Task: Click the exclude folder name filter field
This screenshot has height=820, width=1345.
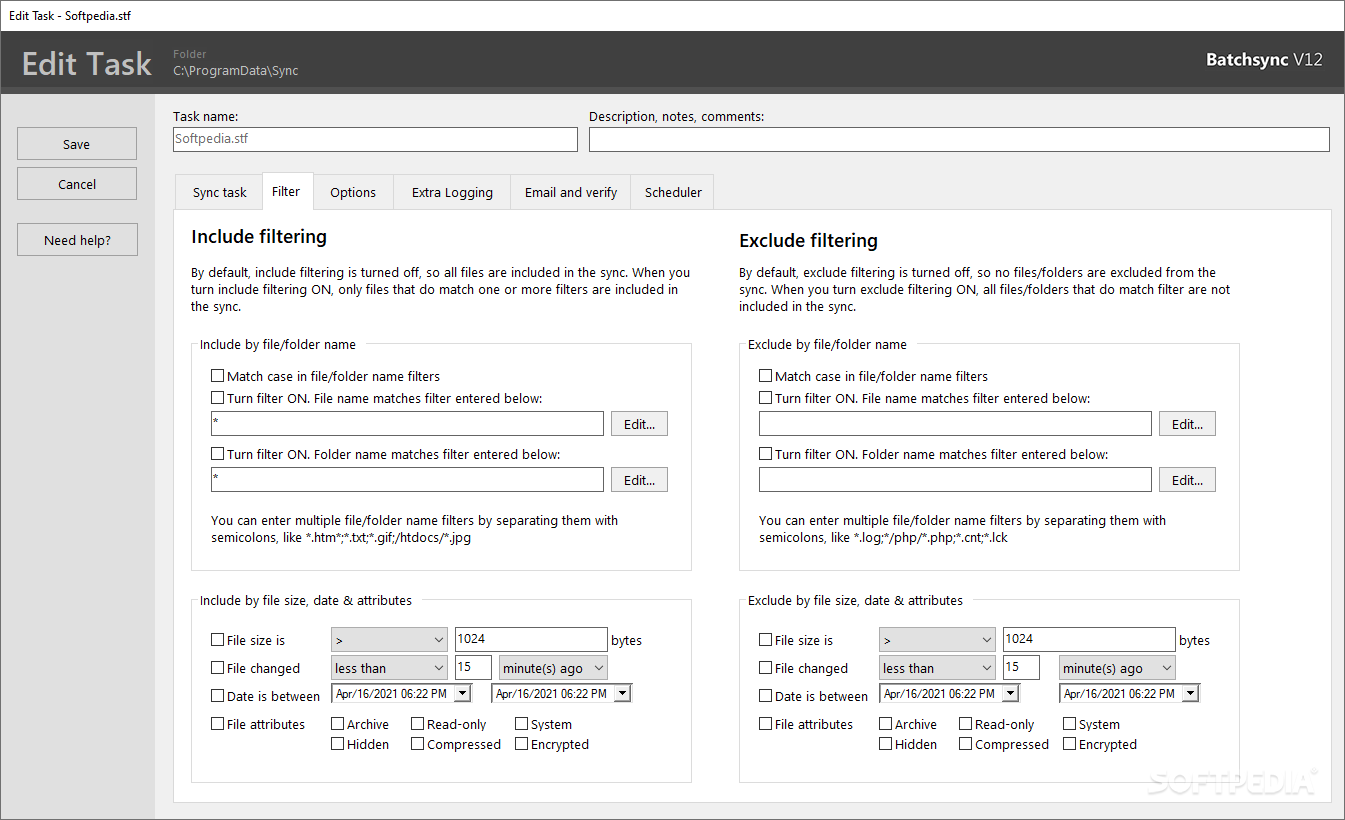Action: (x=955, y=480)
